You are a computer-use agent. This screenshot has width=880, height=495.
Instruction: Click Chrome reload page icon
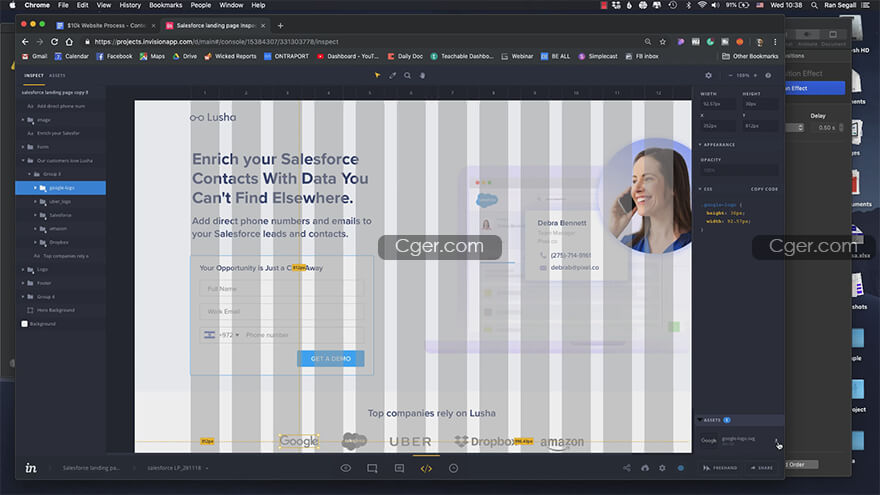[54, 42]
